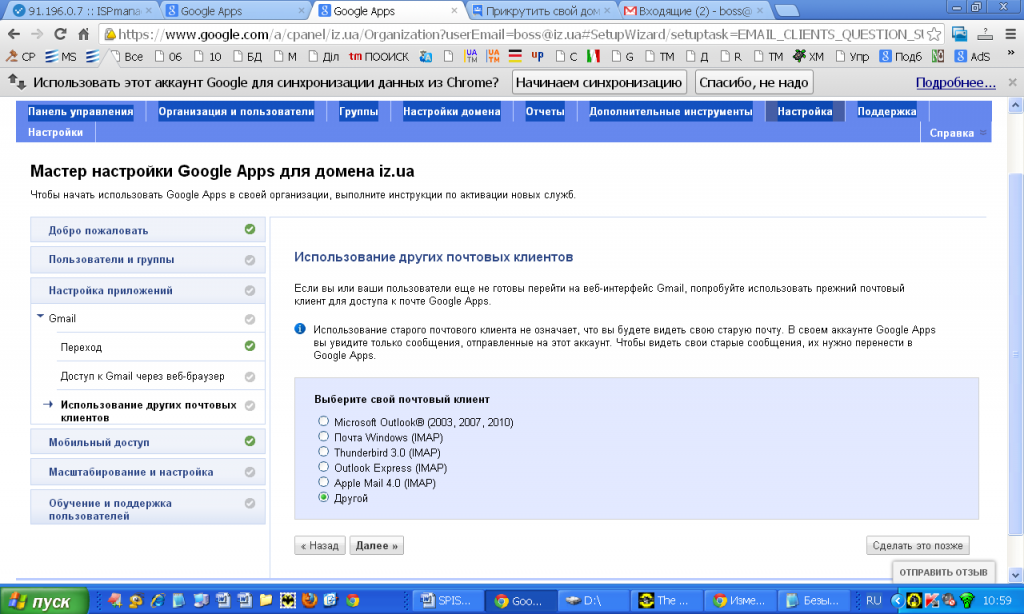The image size is (1024, 614).
Task: Switch to the Входящие (2) Gmail browser tab
Action: 694,10
